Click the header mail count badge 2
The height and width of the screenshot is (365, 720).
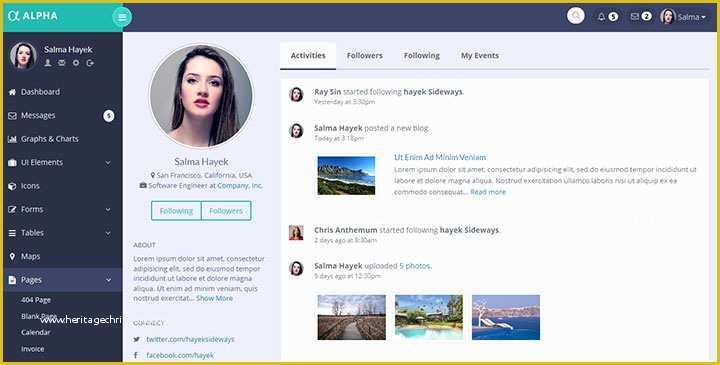pyautogui.click(x=647, y=17)
